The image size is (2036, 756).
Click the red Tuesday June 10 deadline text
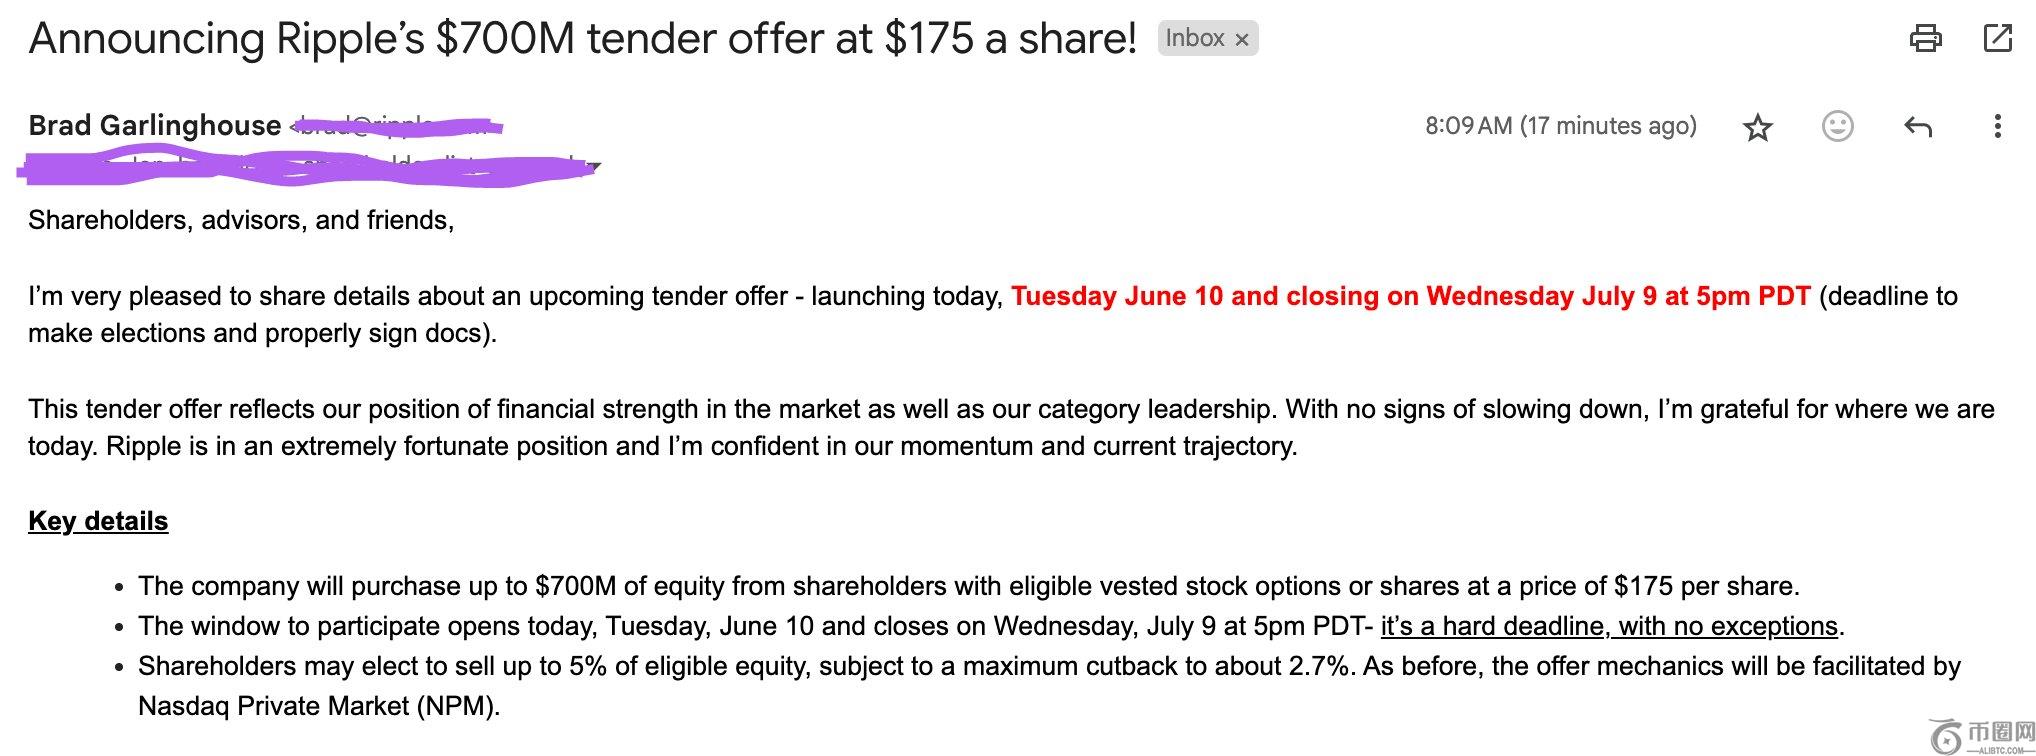pyautogui.click(x=1410, y=296)
